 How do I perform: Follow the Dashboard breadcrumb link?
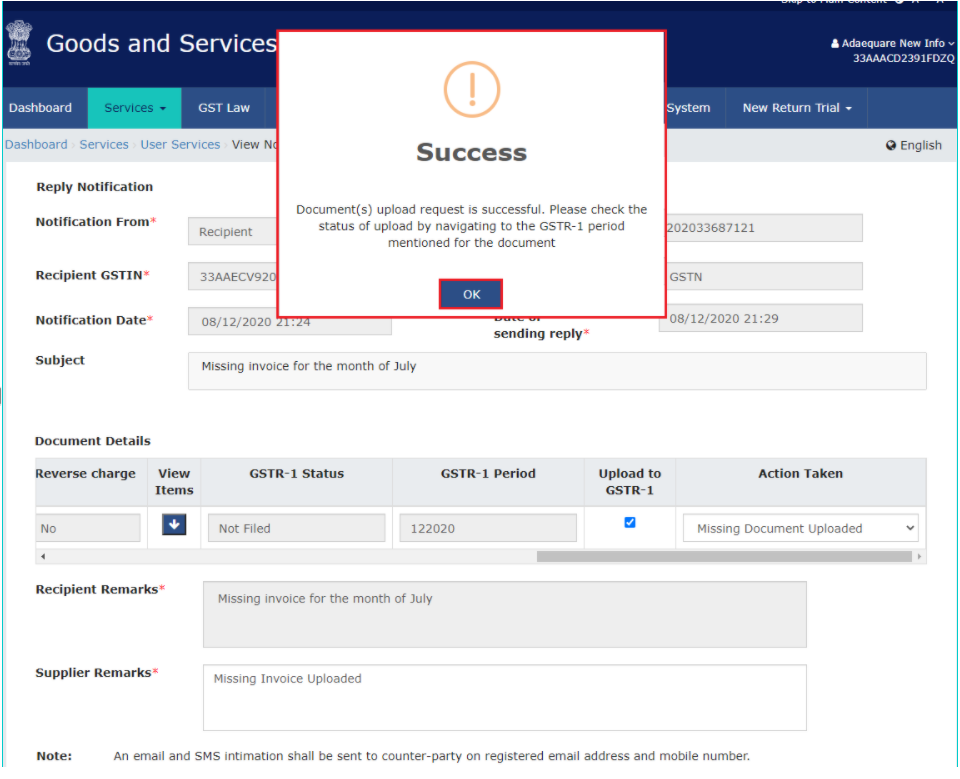point(36,145)
